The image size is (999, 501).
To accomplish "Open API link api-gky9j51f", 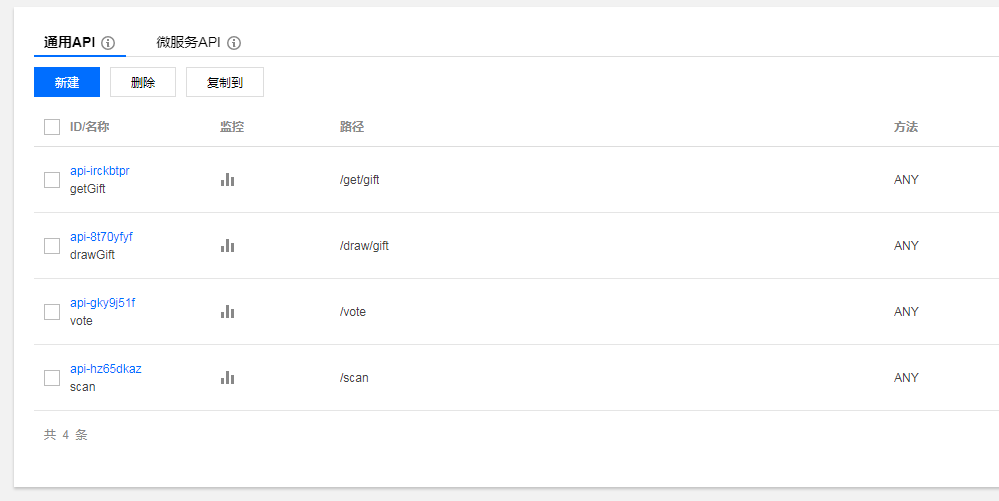I will [102, 303].
